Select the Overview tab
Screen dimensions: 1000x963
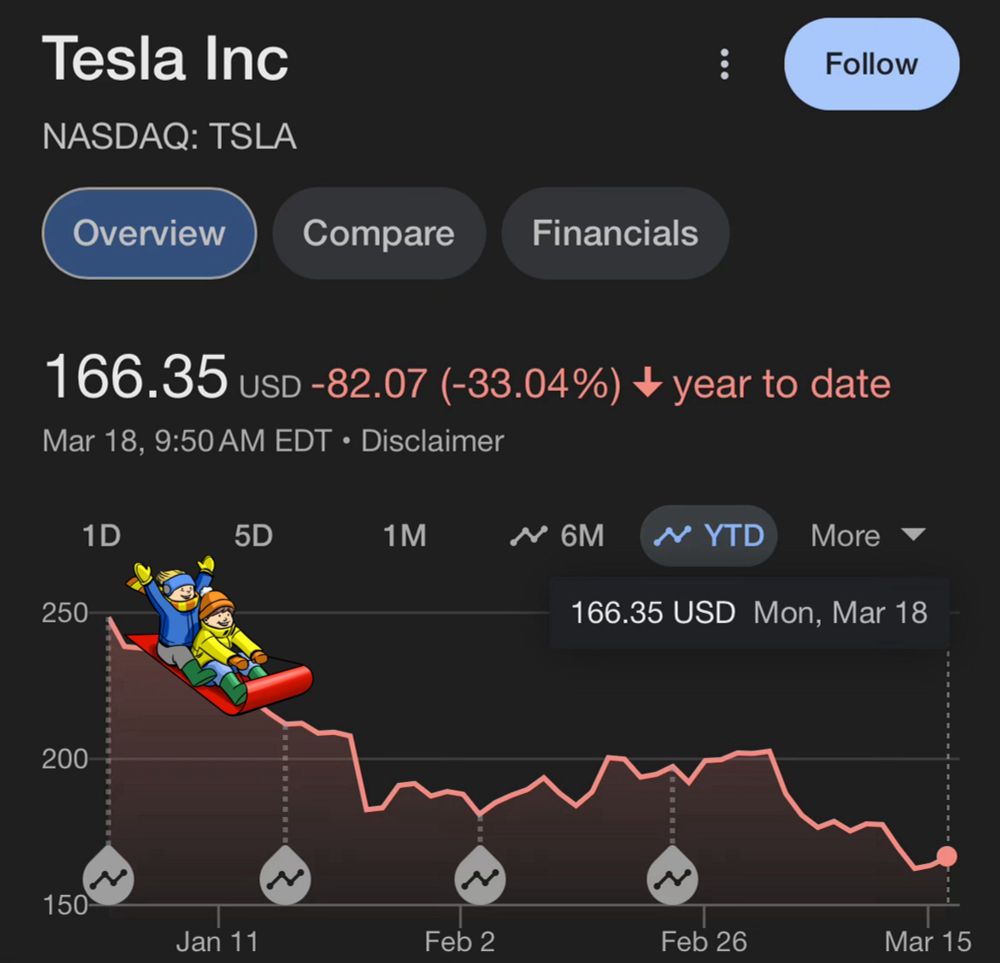(x=149, y=233)
